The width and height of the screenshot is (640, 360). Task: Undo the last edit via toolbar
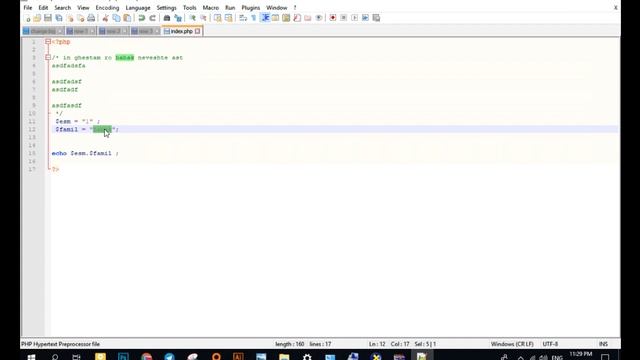pos(142,18)
